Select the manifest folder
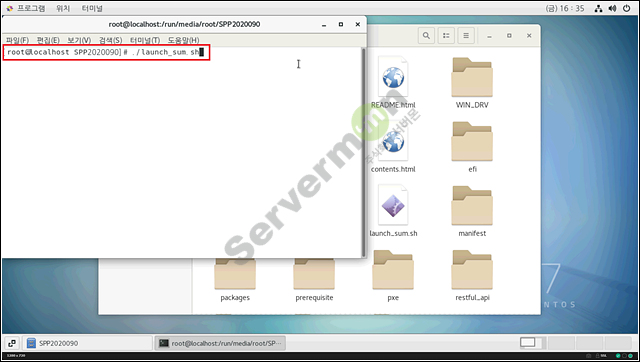This screenshot has height=362, width=640. coord(472,211)
